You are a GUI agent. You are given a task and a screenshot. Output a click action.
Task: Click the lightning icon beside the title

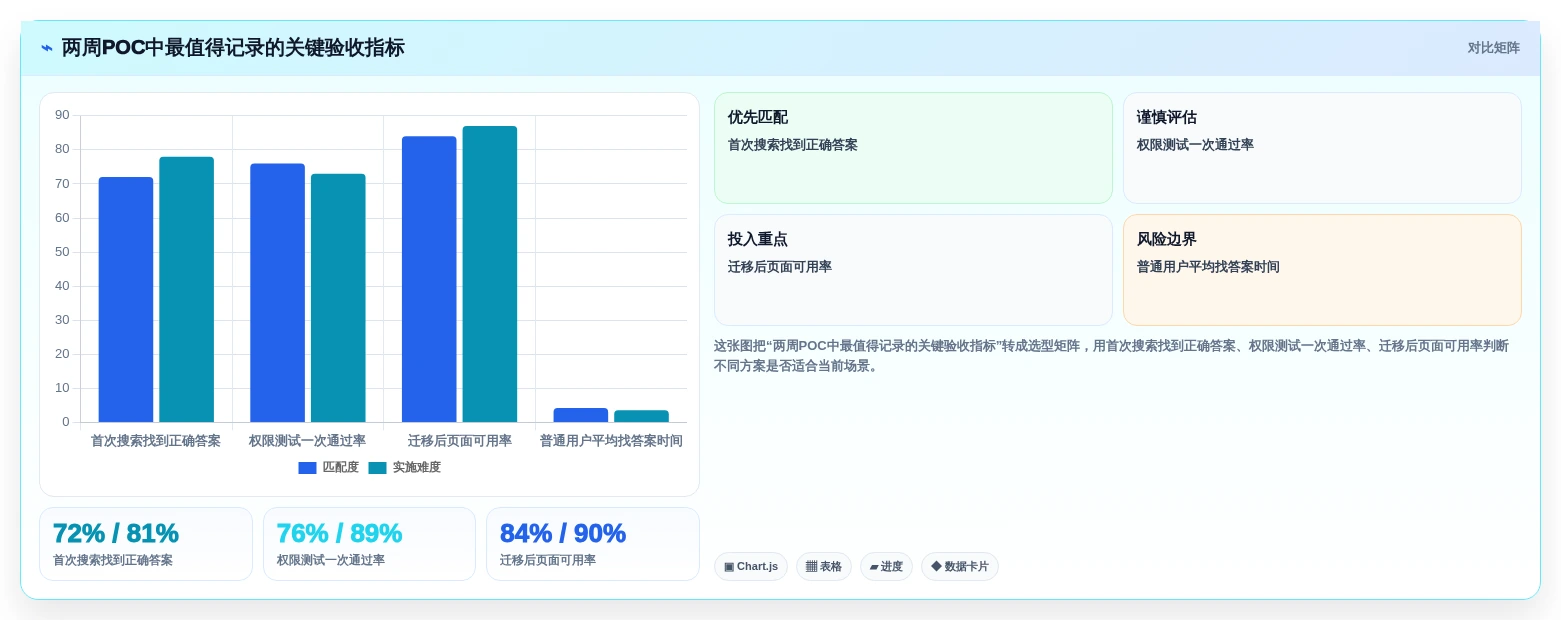coord(47,48)
